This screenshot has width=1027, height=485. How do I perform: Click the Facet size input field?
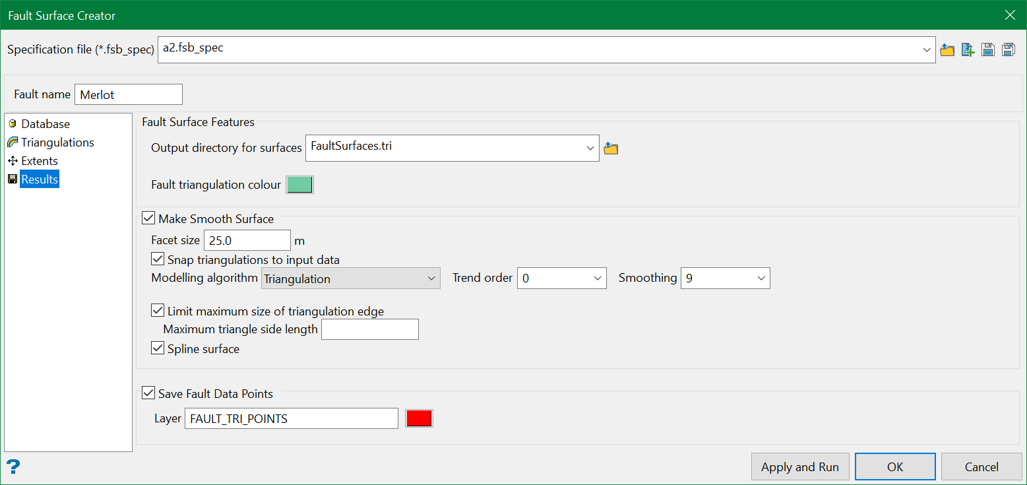(248, 241)
